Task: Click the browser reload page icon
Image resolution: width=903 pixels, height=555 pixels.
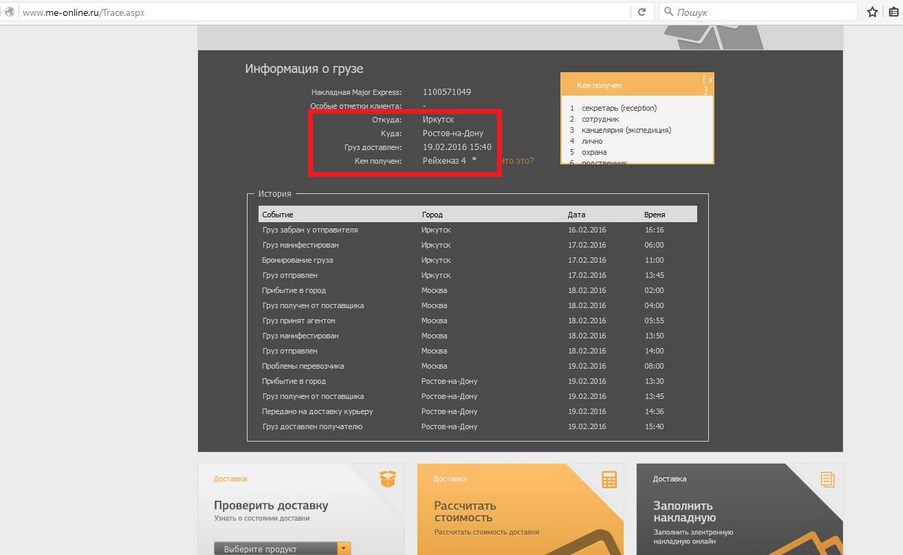Action: pyautogui.click(x=640, y=12)
